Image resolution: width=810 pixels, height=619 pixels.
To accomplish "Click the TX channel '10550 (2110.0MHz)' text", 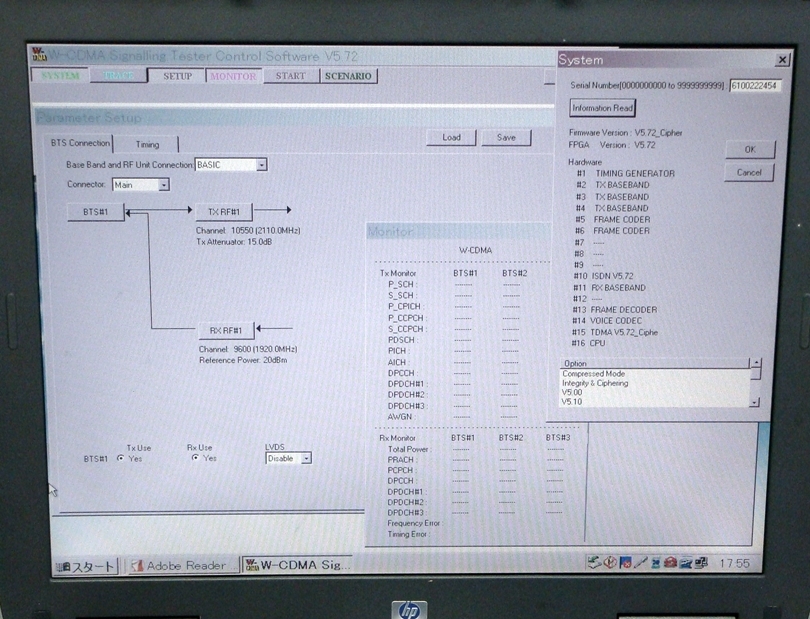I will point(266,230).
